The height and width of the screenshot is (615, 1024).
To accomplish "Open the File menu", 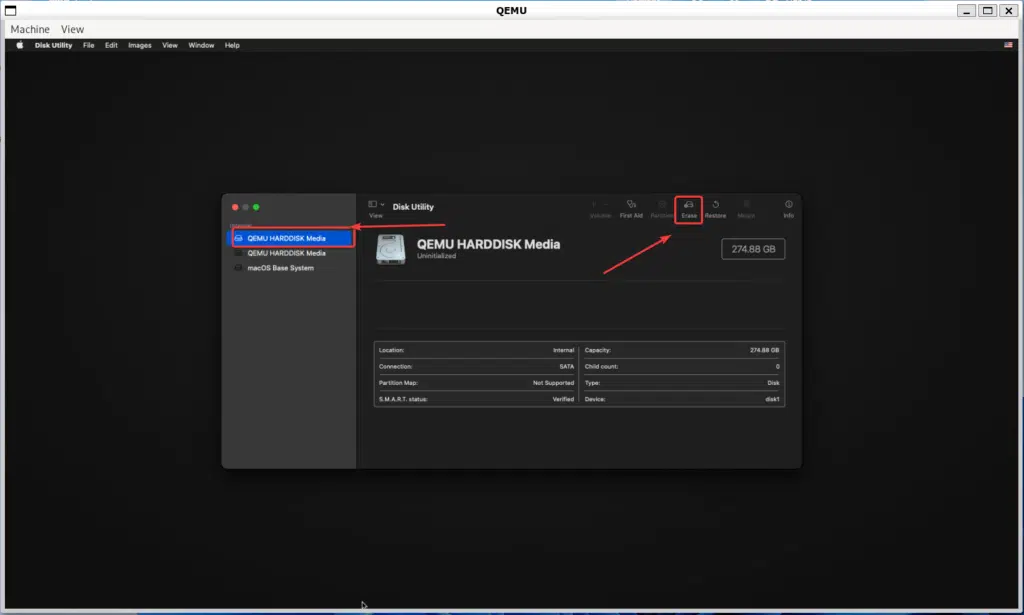I will tap(89, 45).
